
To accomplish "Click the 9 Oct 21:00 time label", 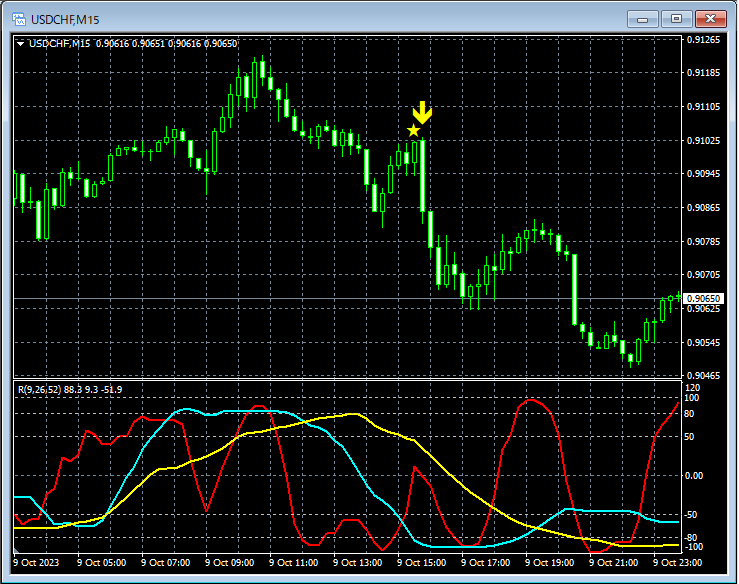I will (x=613, y=562).
